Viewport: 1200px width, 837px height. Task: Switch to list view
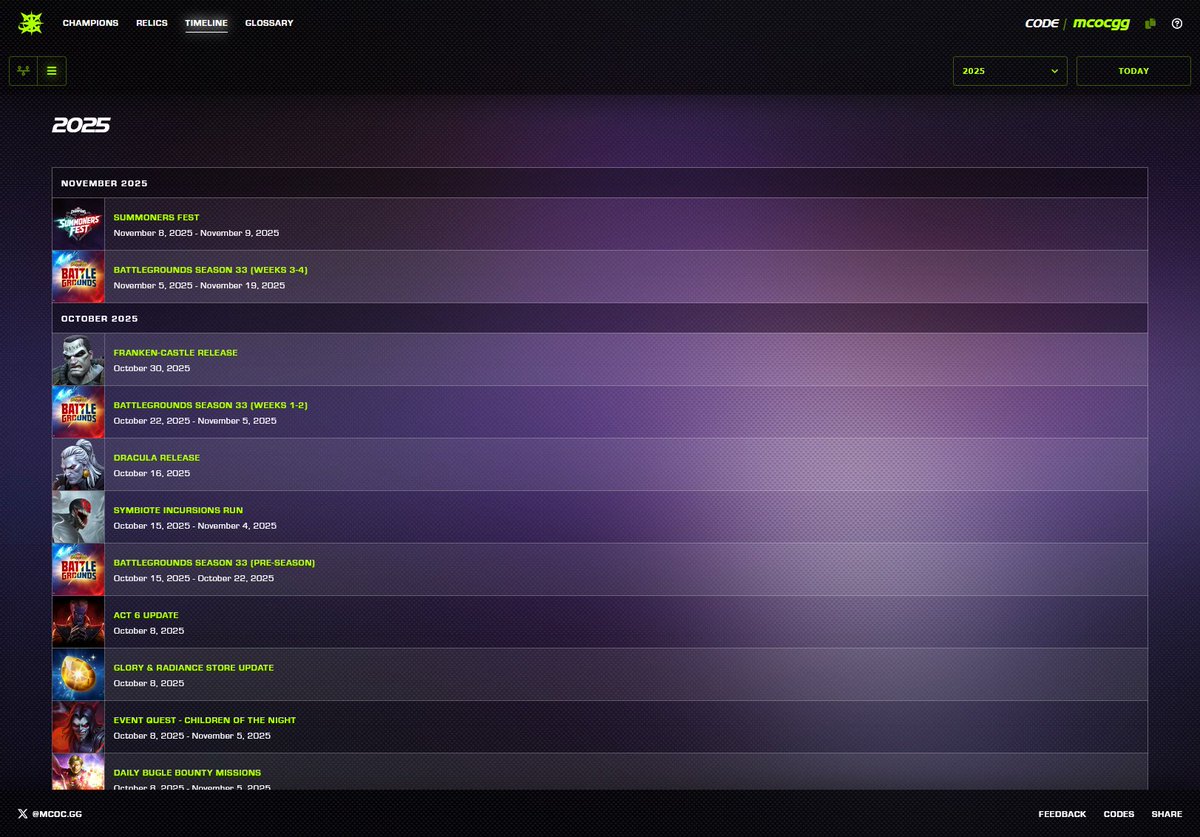(52, 71)
